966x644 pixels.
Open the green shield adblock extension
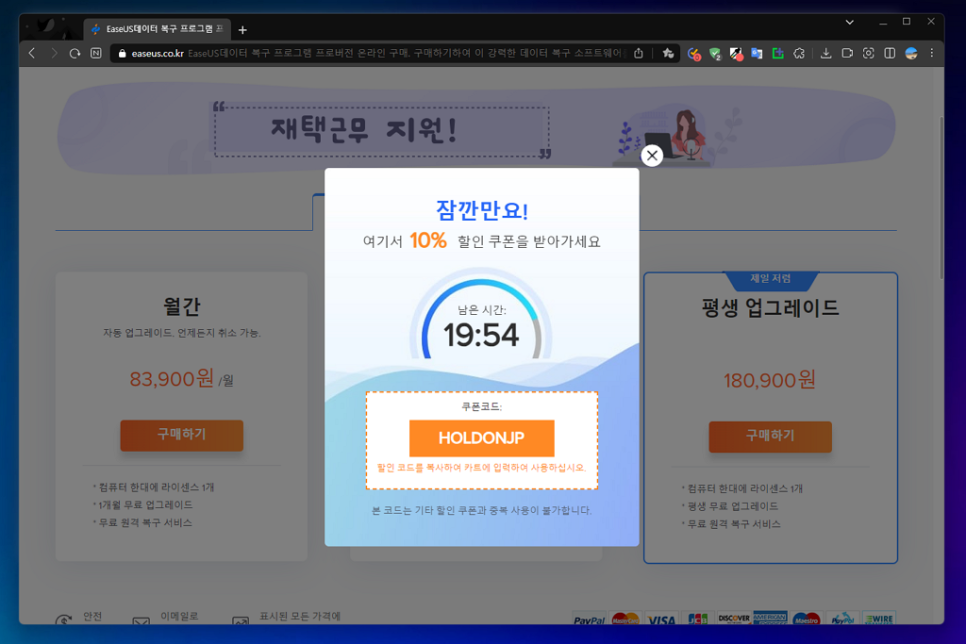point(715,54)
